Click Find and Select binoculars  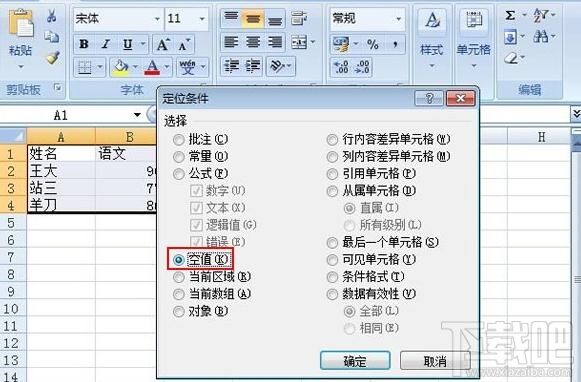tap(541, 37)
